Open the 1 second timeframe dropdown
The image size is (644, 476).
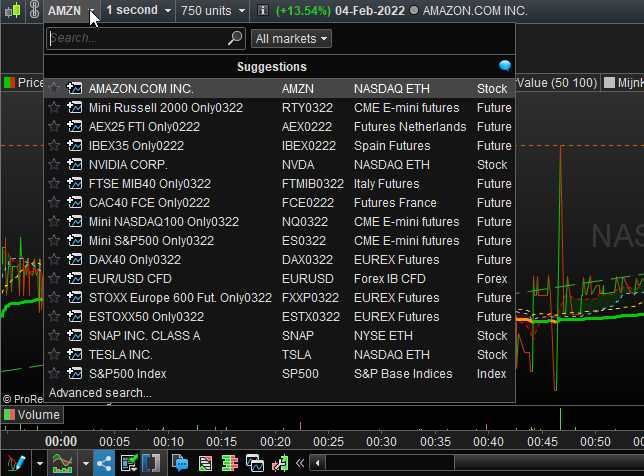[x=138, y=10]
